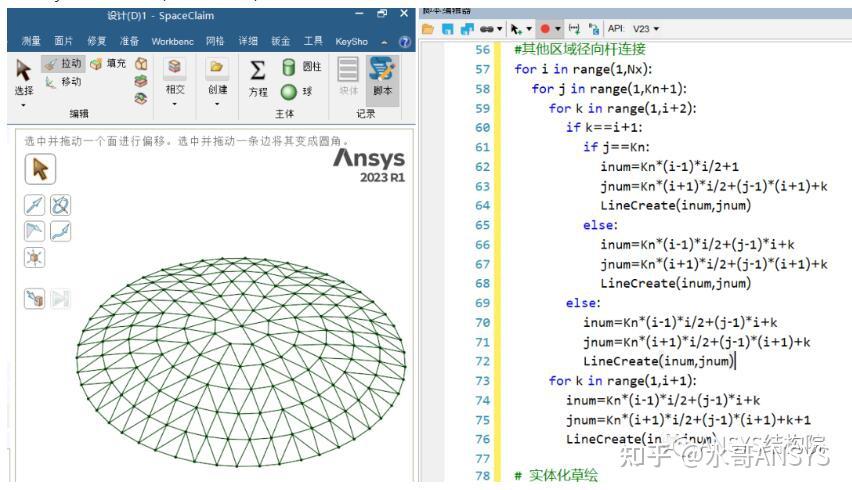The height and width of the screenshot is (490, 852).
Task: Click line 57 'for i in range(1,Nx):'
Action: [x=583, y=69]
